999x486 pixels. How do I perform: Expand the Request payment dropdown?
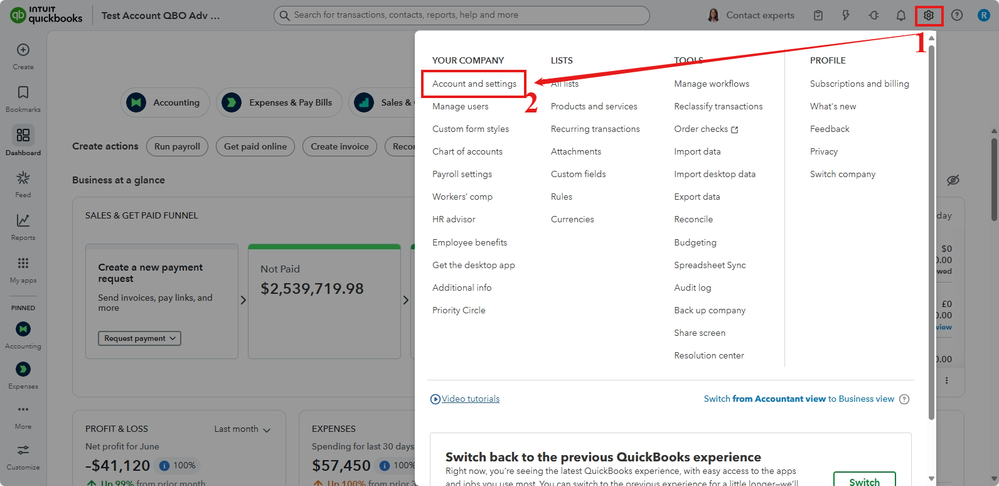(140, 338)
